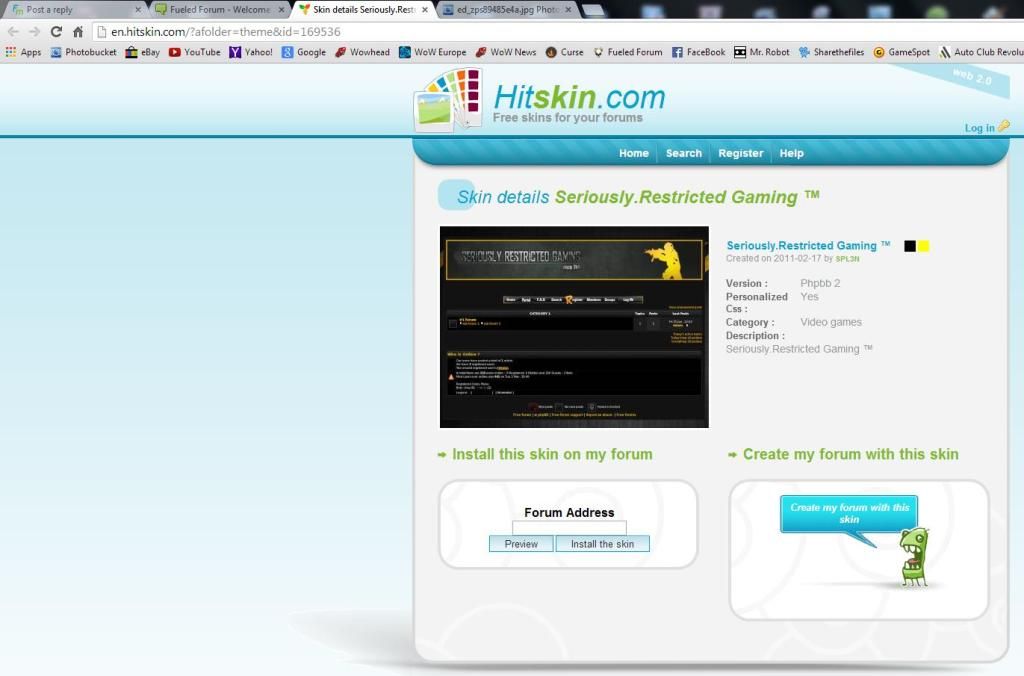The image size is (1024, 676).
Task: Open the Sharethefiles bookmark
Action: tap(831, 52)
